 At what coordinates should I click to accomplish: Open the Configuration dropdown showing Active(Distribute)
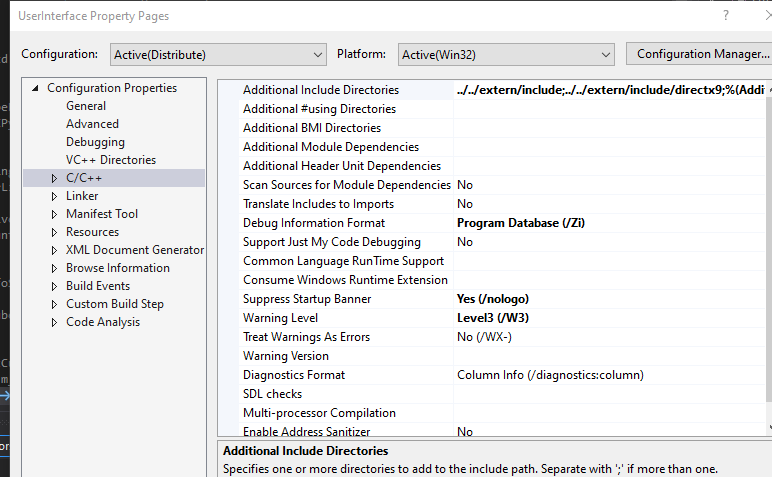218,55
